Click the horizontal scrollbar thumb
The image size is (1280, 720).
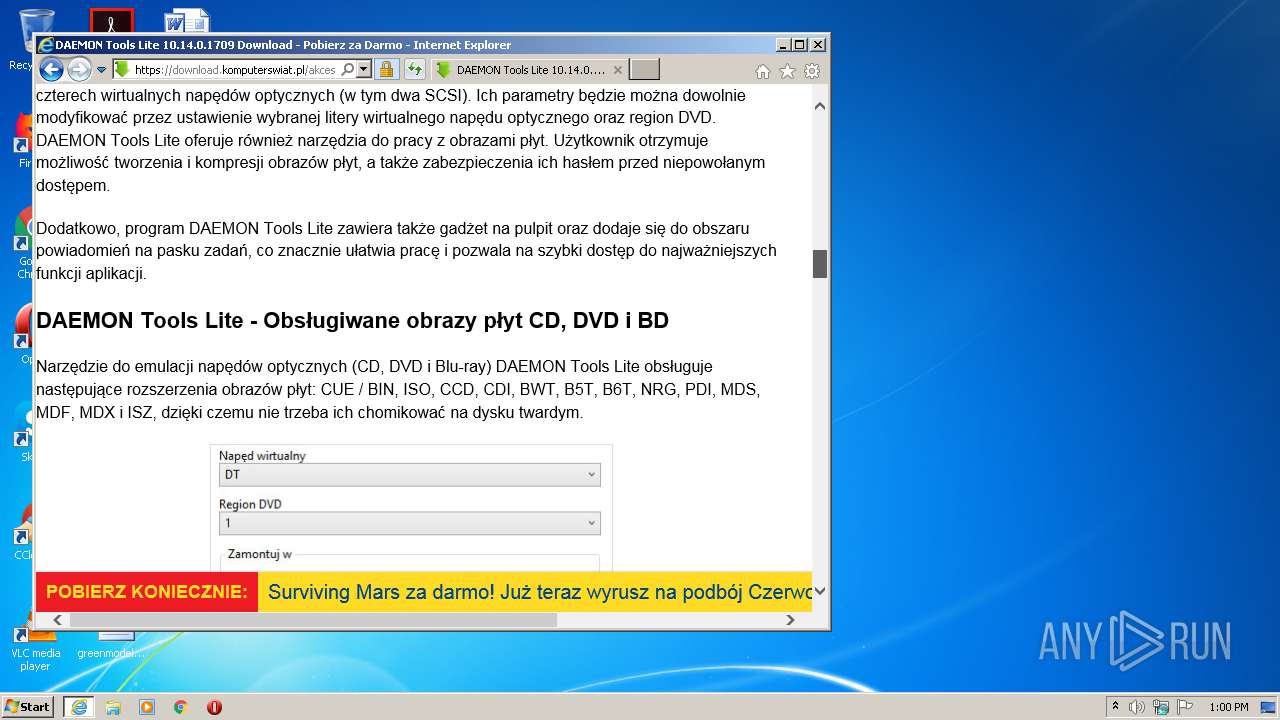[x=311, y=620]
